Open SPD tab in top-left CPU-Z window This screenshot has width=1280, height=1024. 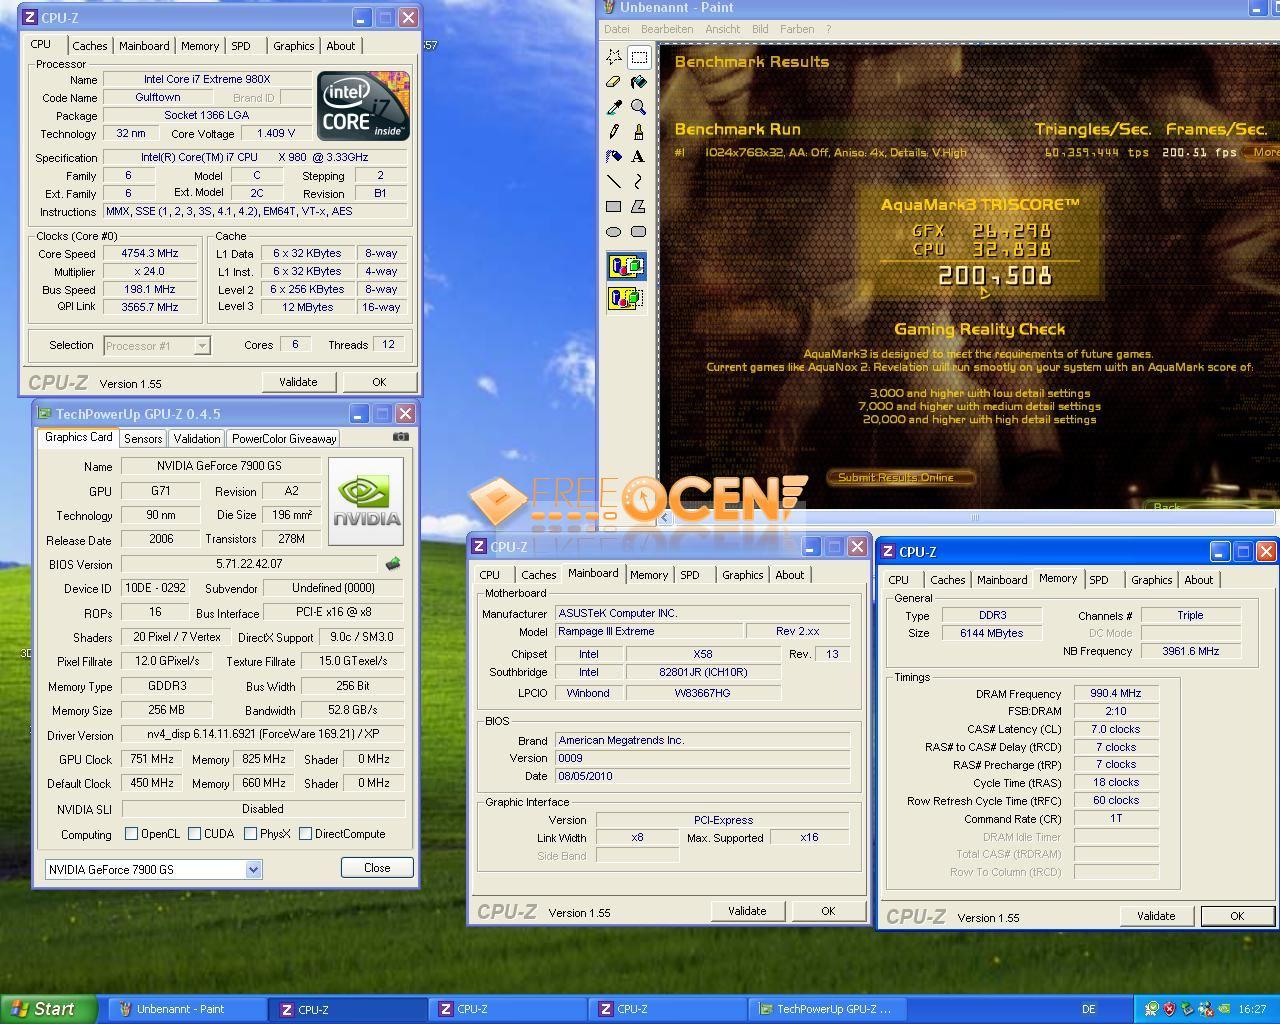pos(241,46)
